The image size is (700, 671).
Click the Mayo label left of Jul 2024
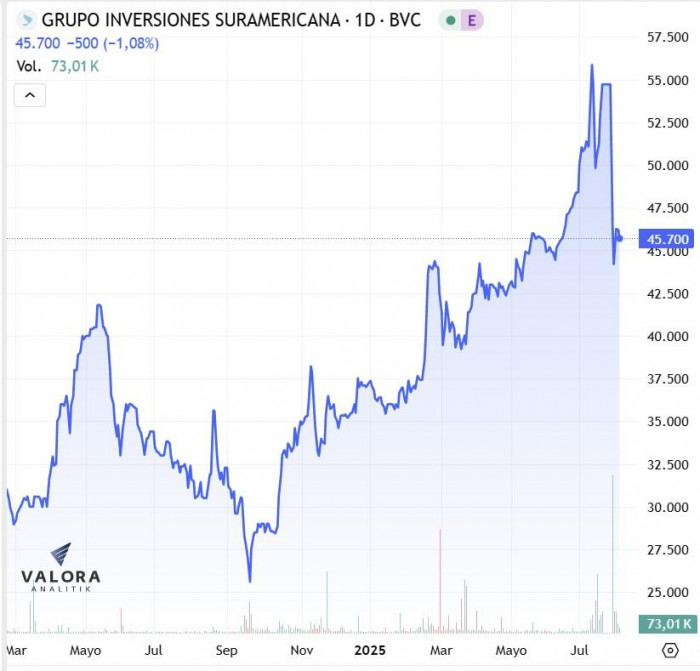85,650
